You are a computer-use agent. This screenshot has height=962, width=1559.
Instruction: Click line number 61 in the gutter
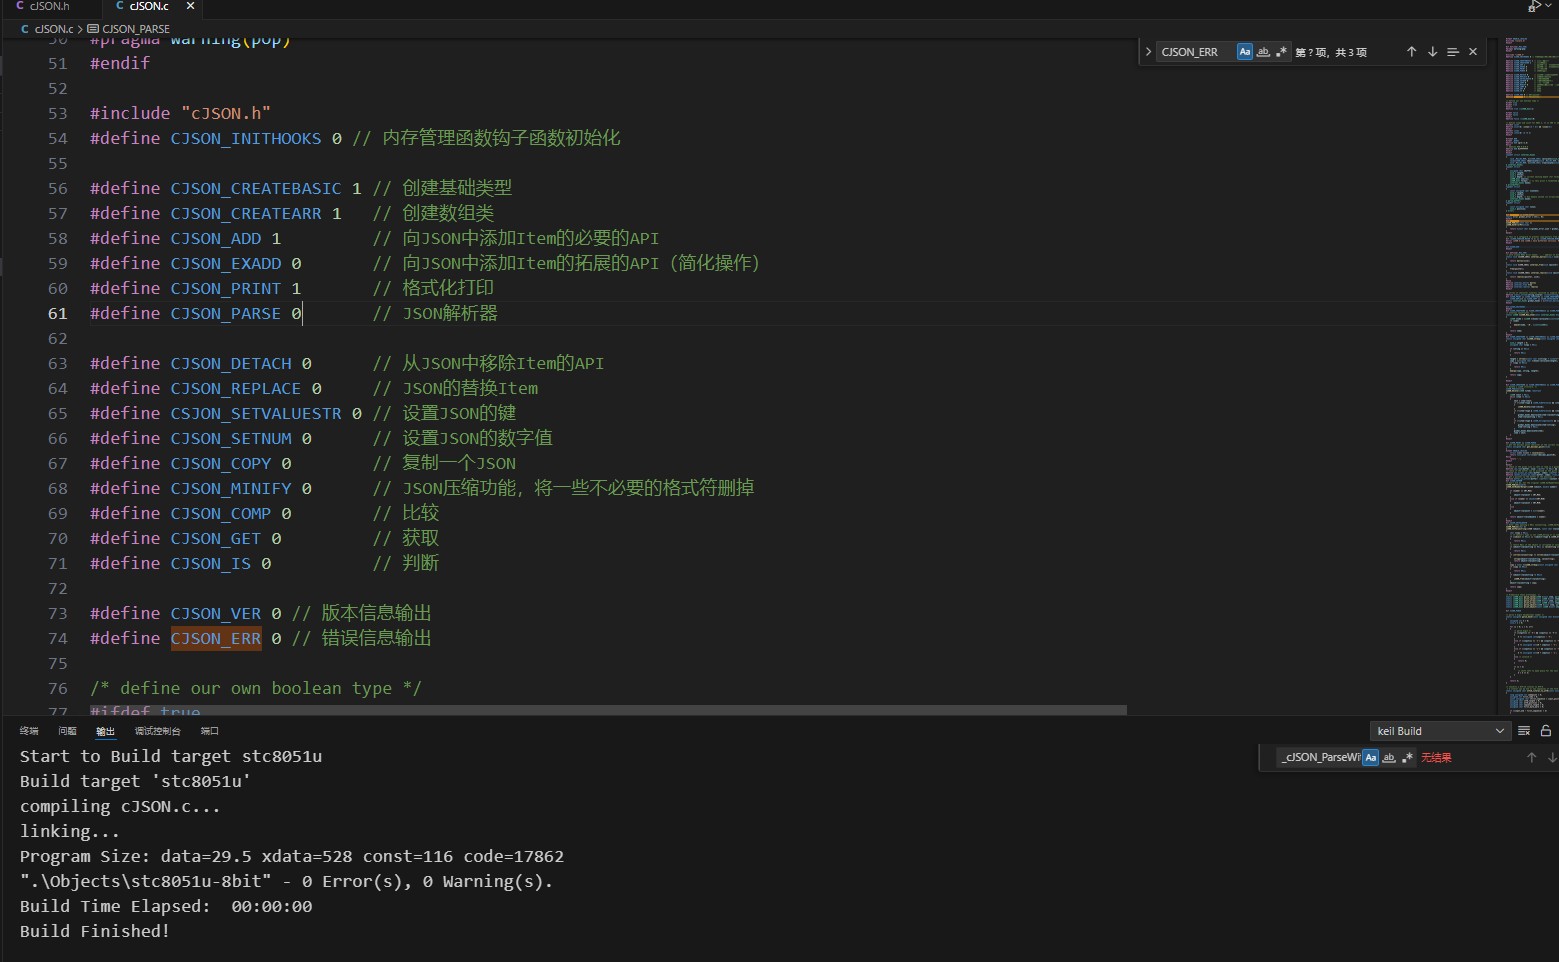coord(58,313)
